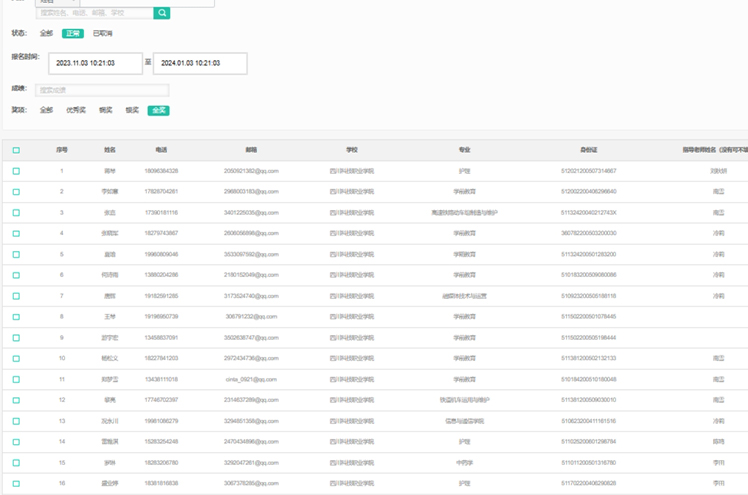748x495 pixels.
Task: Filter awards by 铜奖
Action: [105, 110]
